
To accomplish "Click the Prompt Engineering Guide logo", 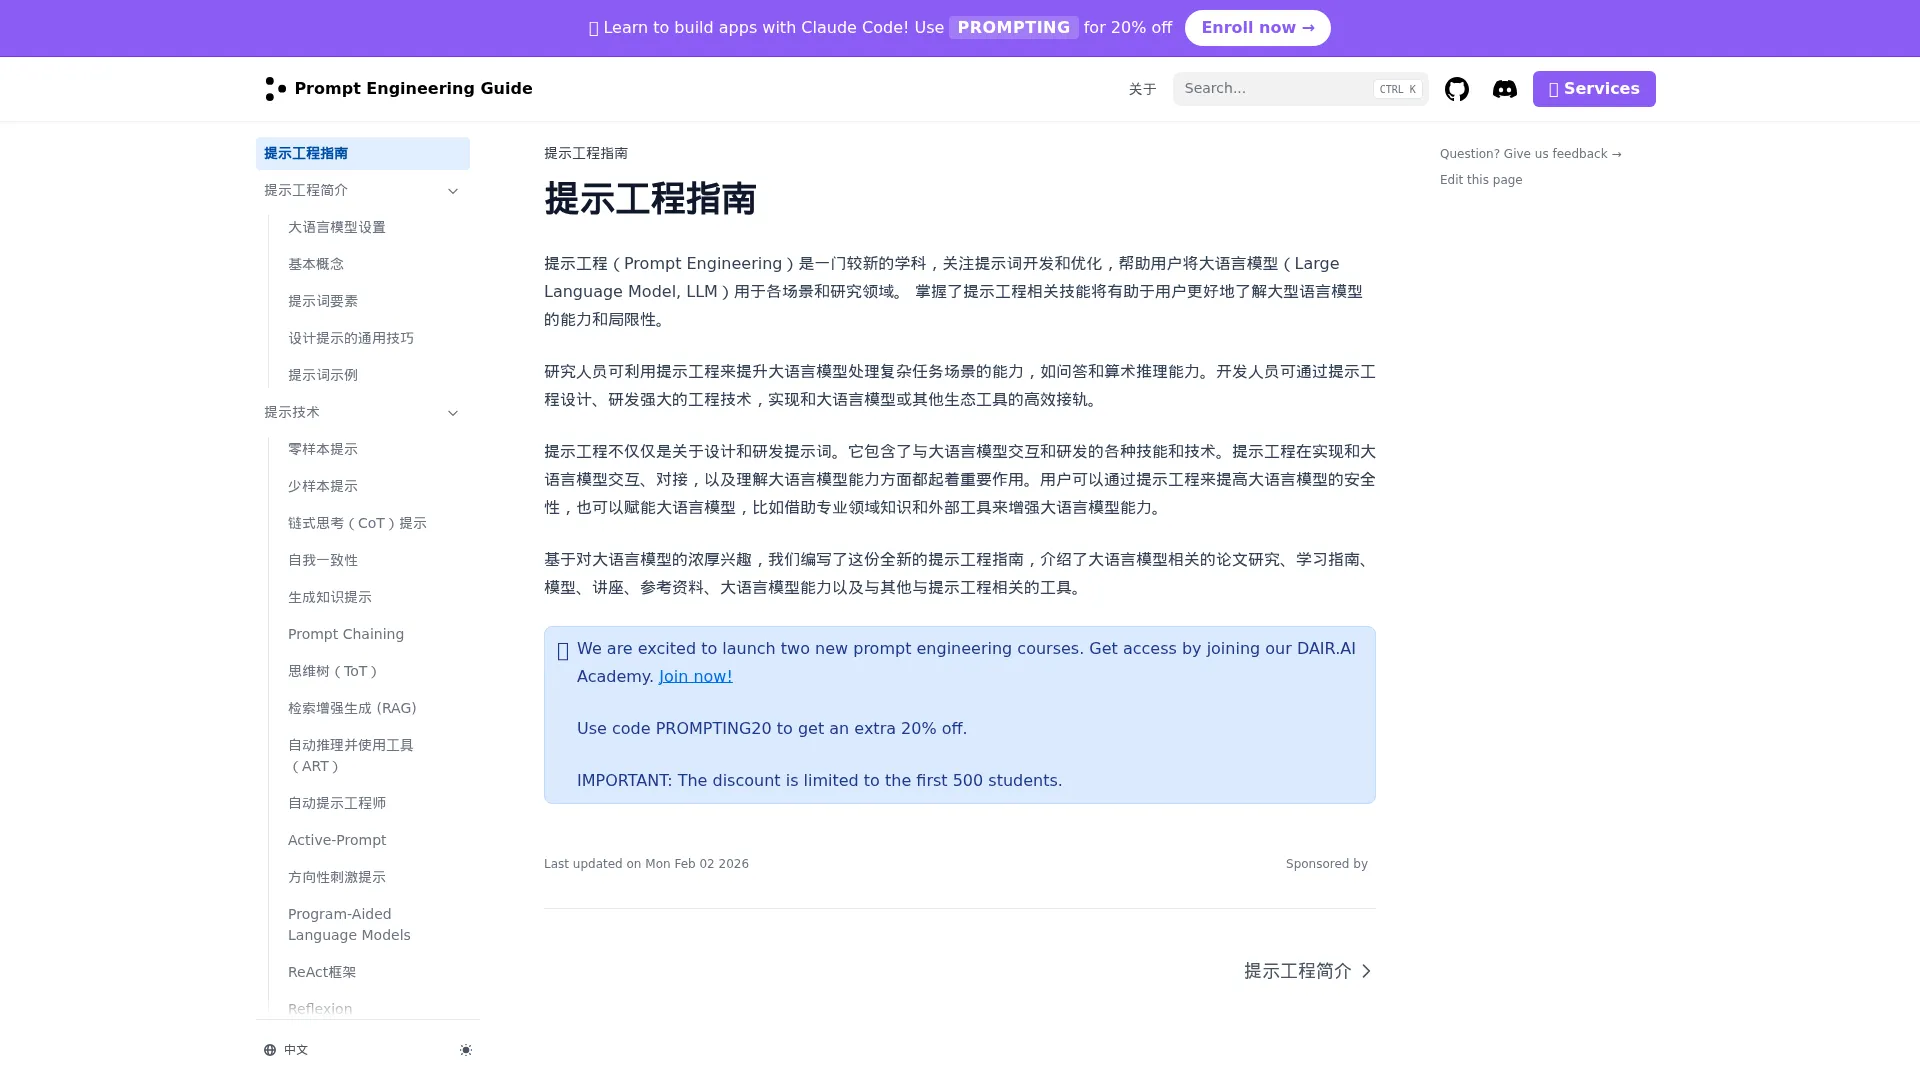I will 398,89.
